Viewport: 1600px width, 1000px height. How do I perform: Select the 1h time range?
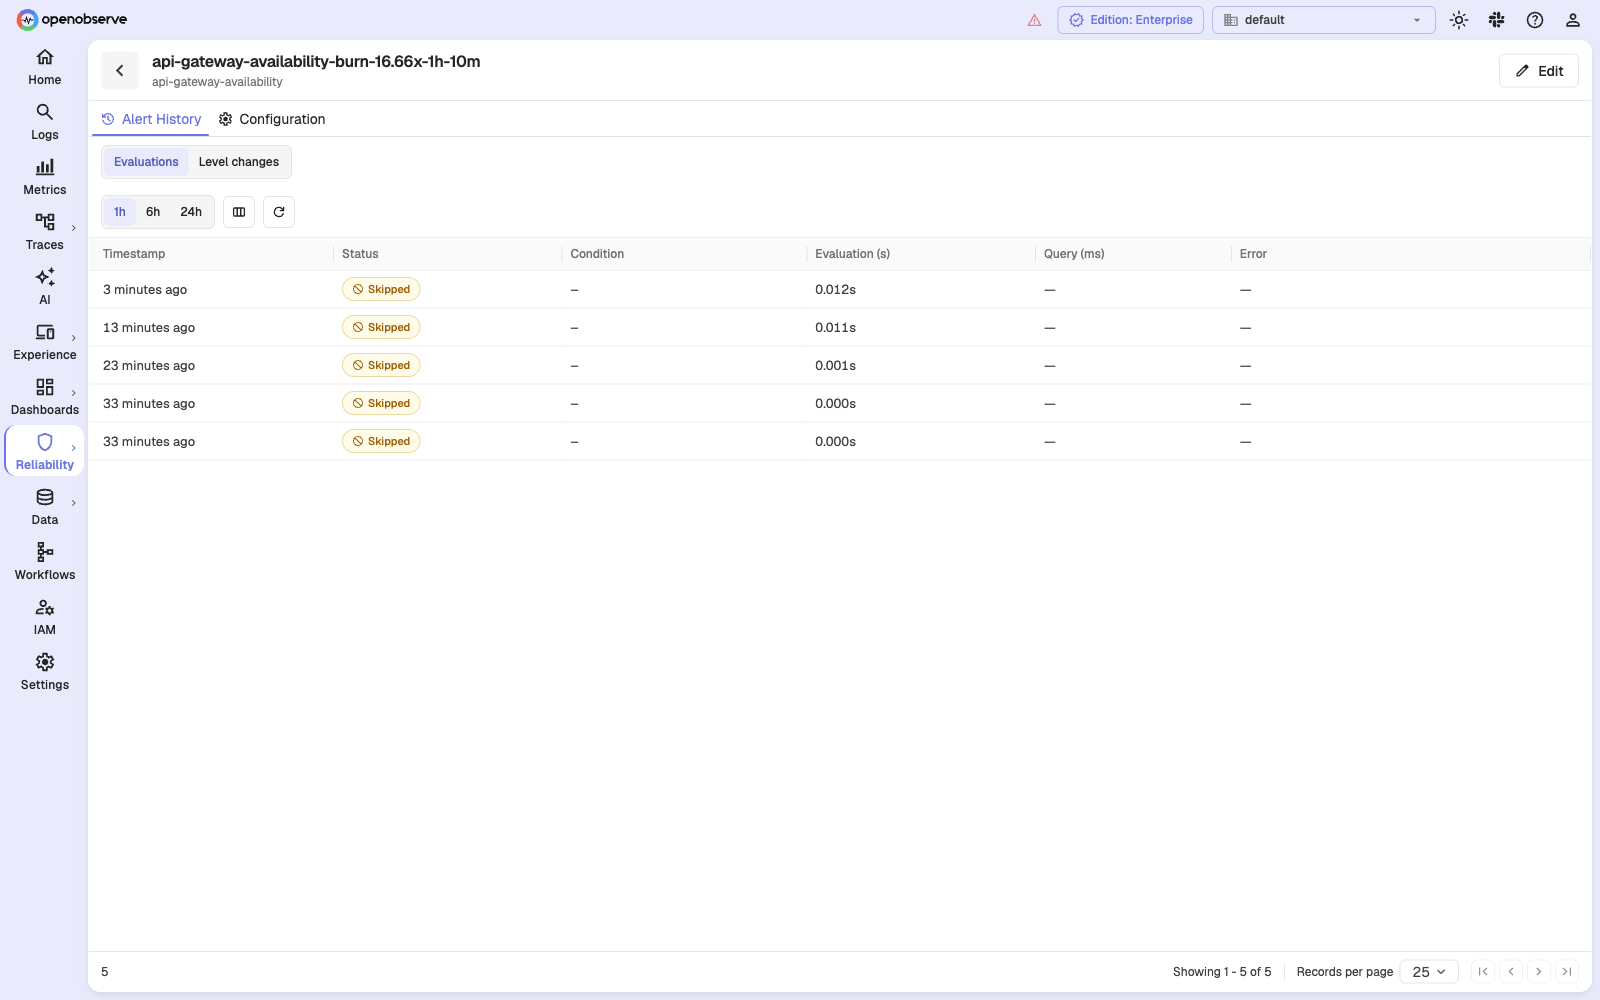(x=120, y=212)
